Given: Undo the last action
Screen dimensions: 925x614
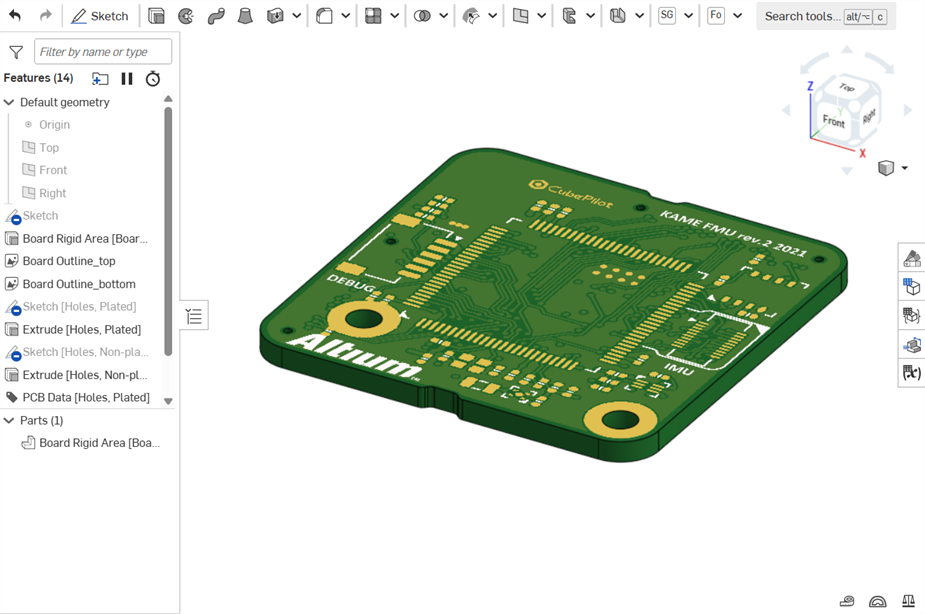Looking at the screenshot, I should (x=15, y=16).
